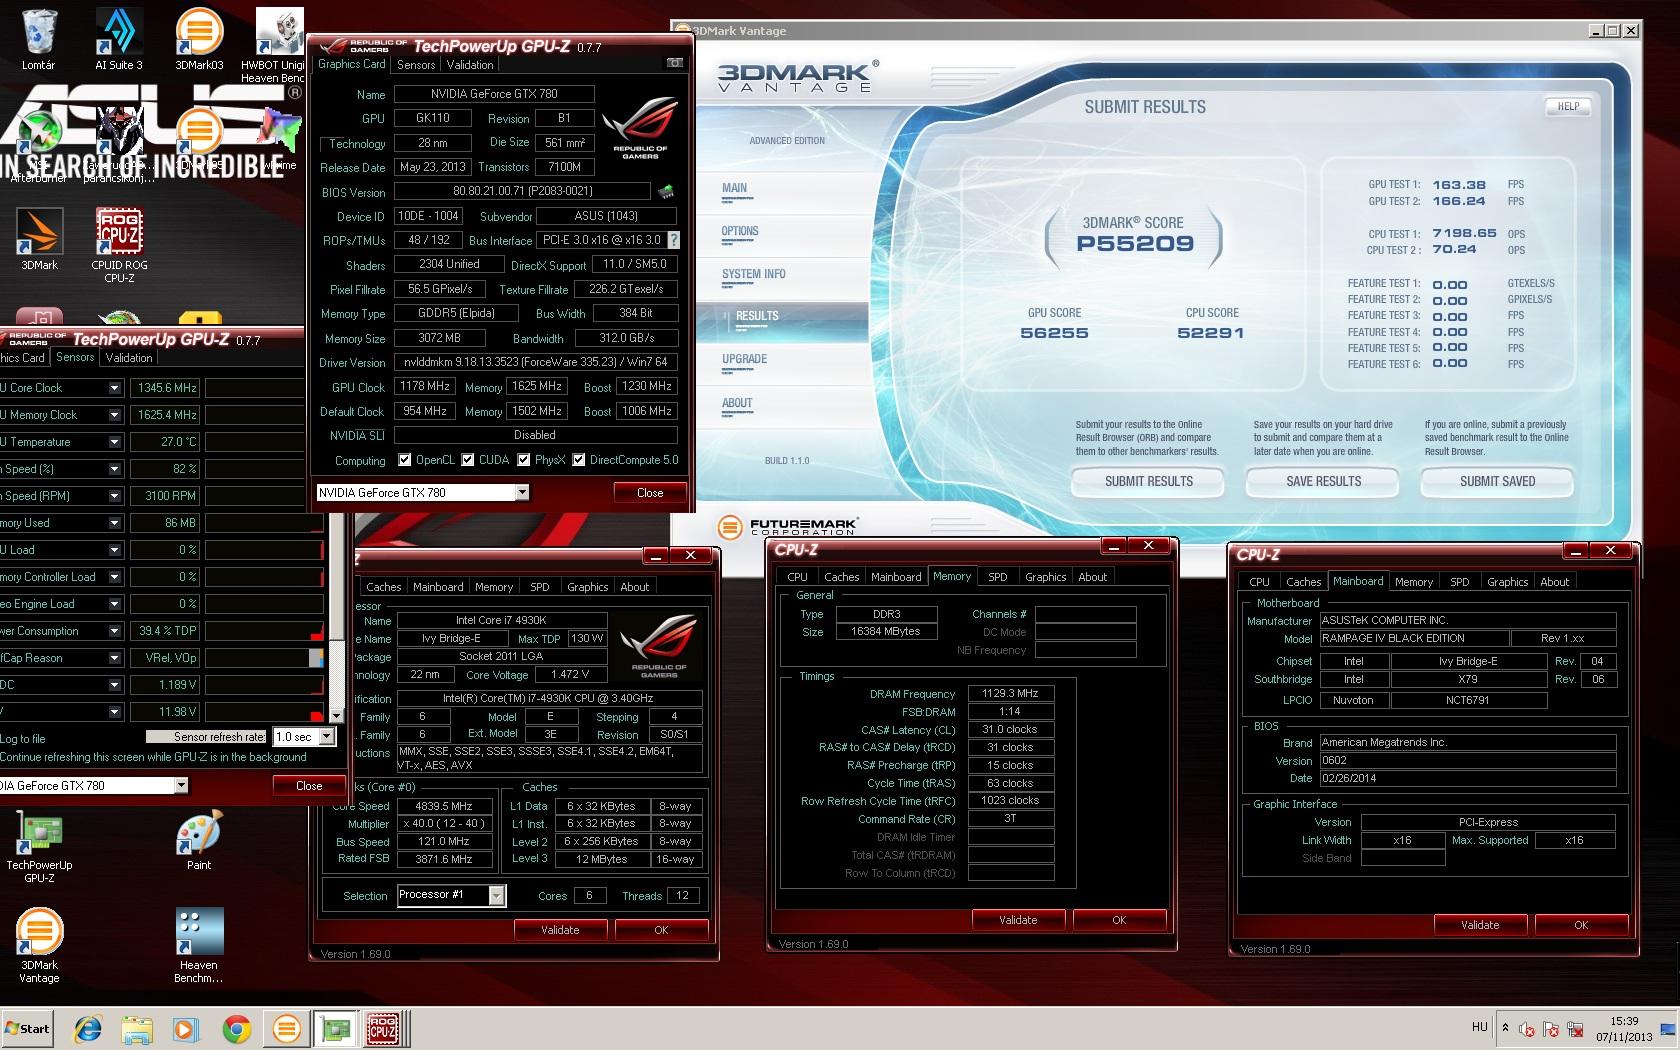
Task: Open Validation tab in GPU-Z Graphics Card window
Action: pyautogui.click(x=470, y=65)
